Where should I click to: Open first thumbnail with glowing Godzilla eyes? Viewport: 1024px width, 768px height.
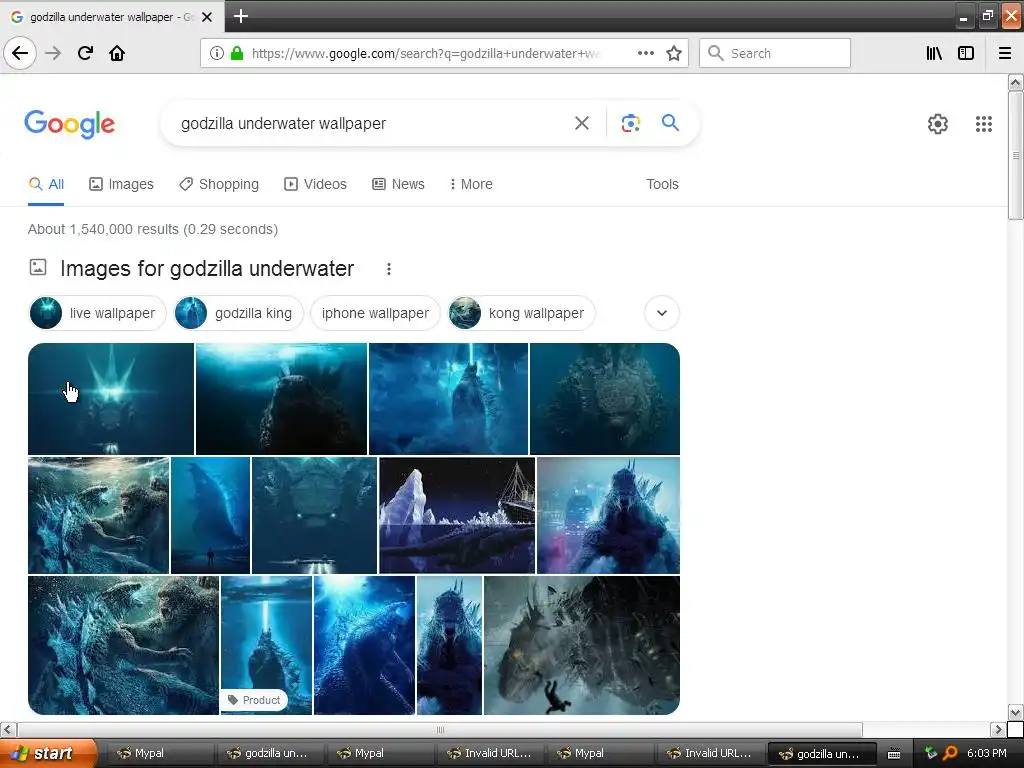click(x=111, y=398)
